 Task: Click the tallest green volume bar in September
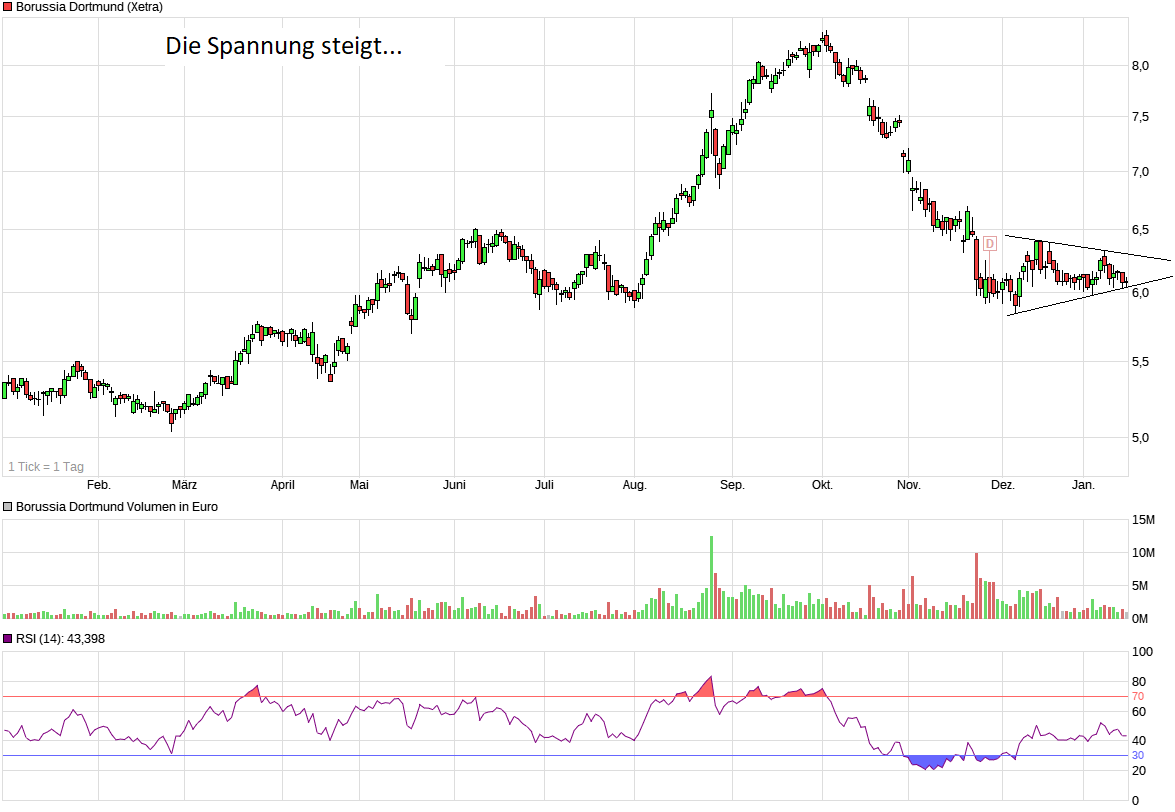point(711,577)
